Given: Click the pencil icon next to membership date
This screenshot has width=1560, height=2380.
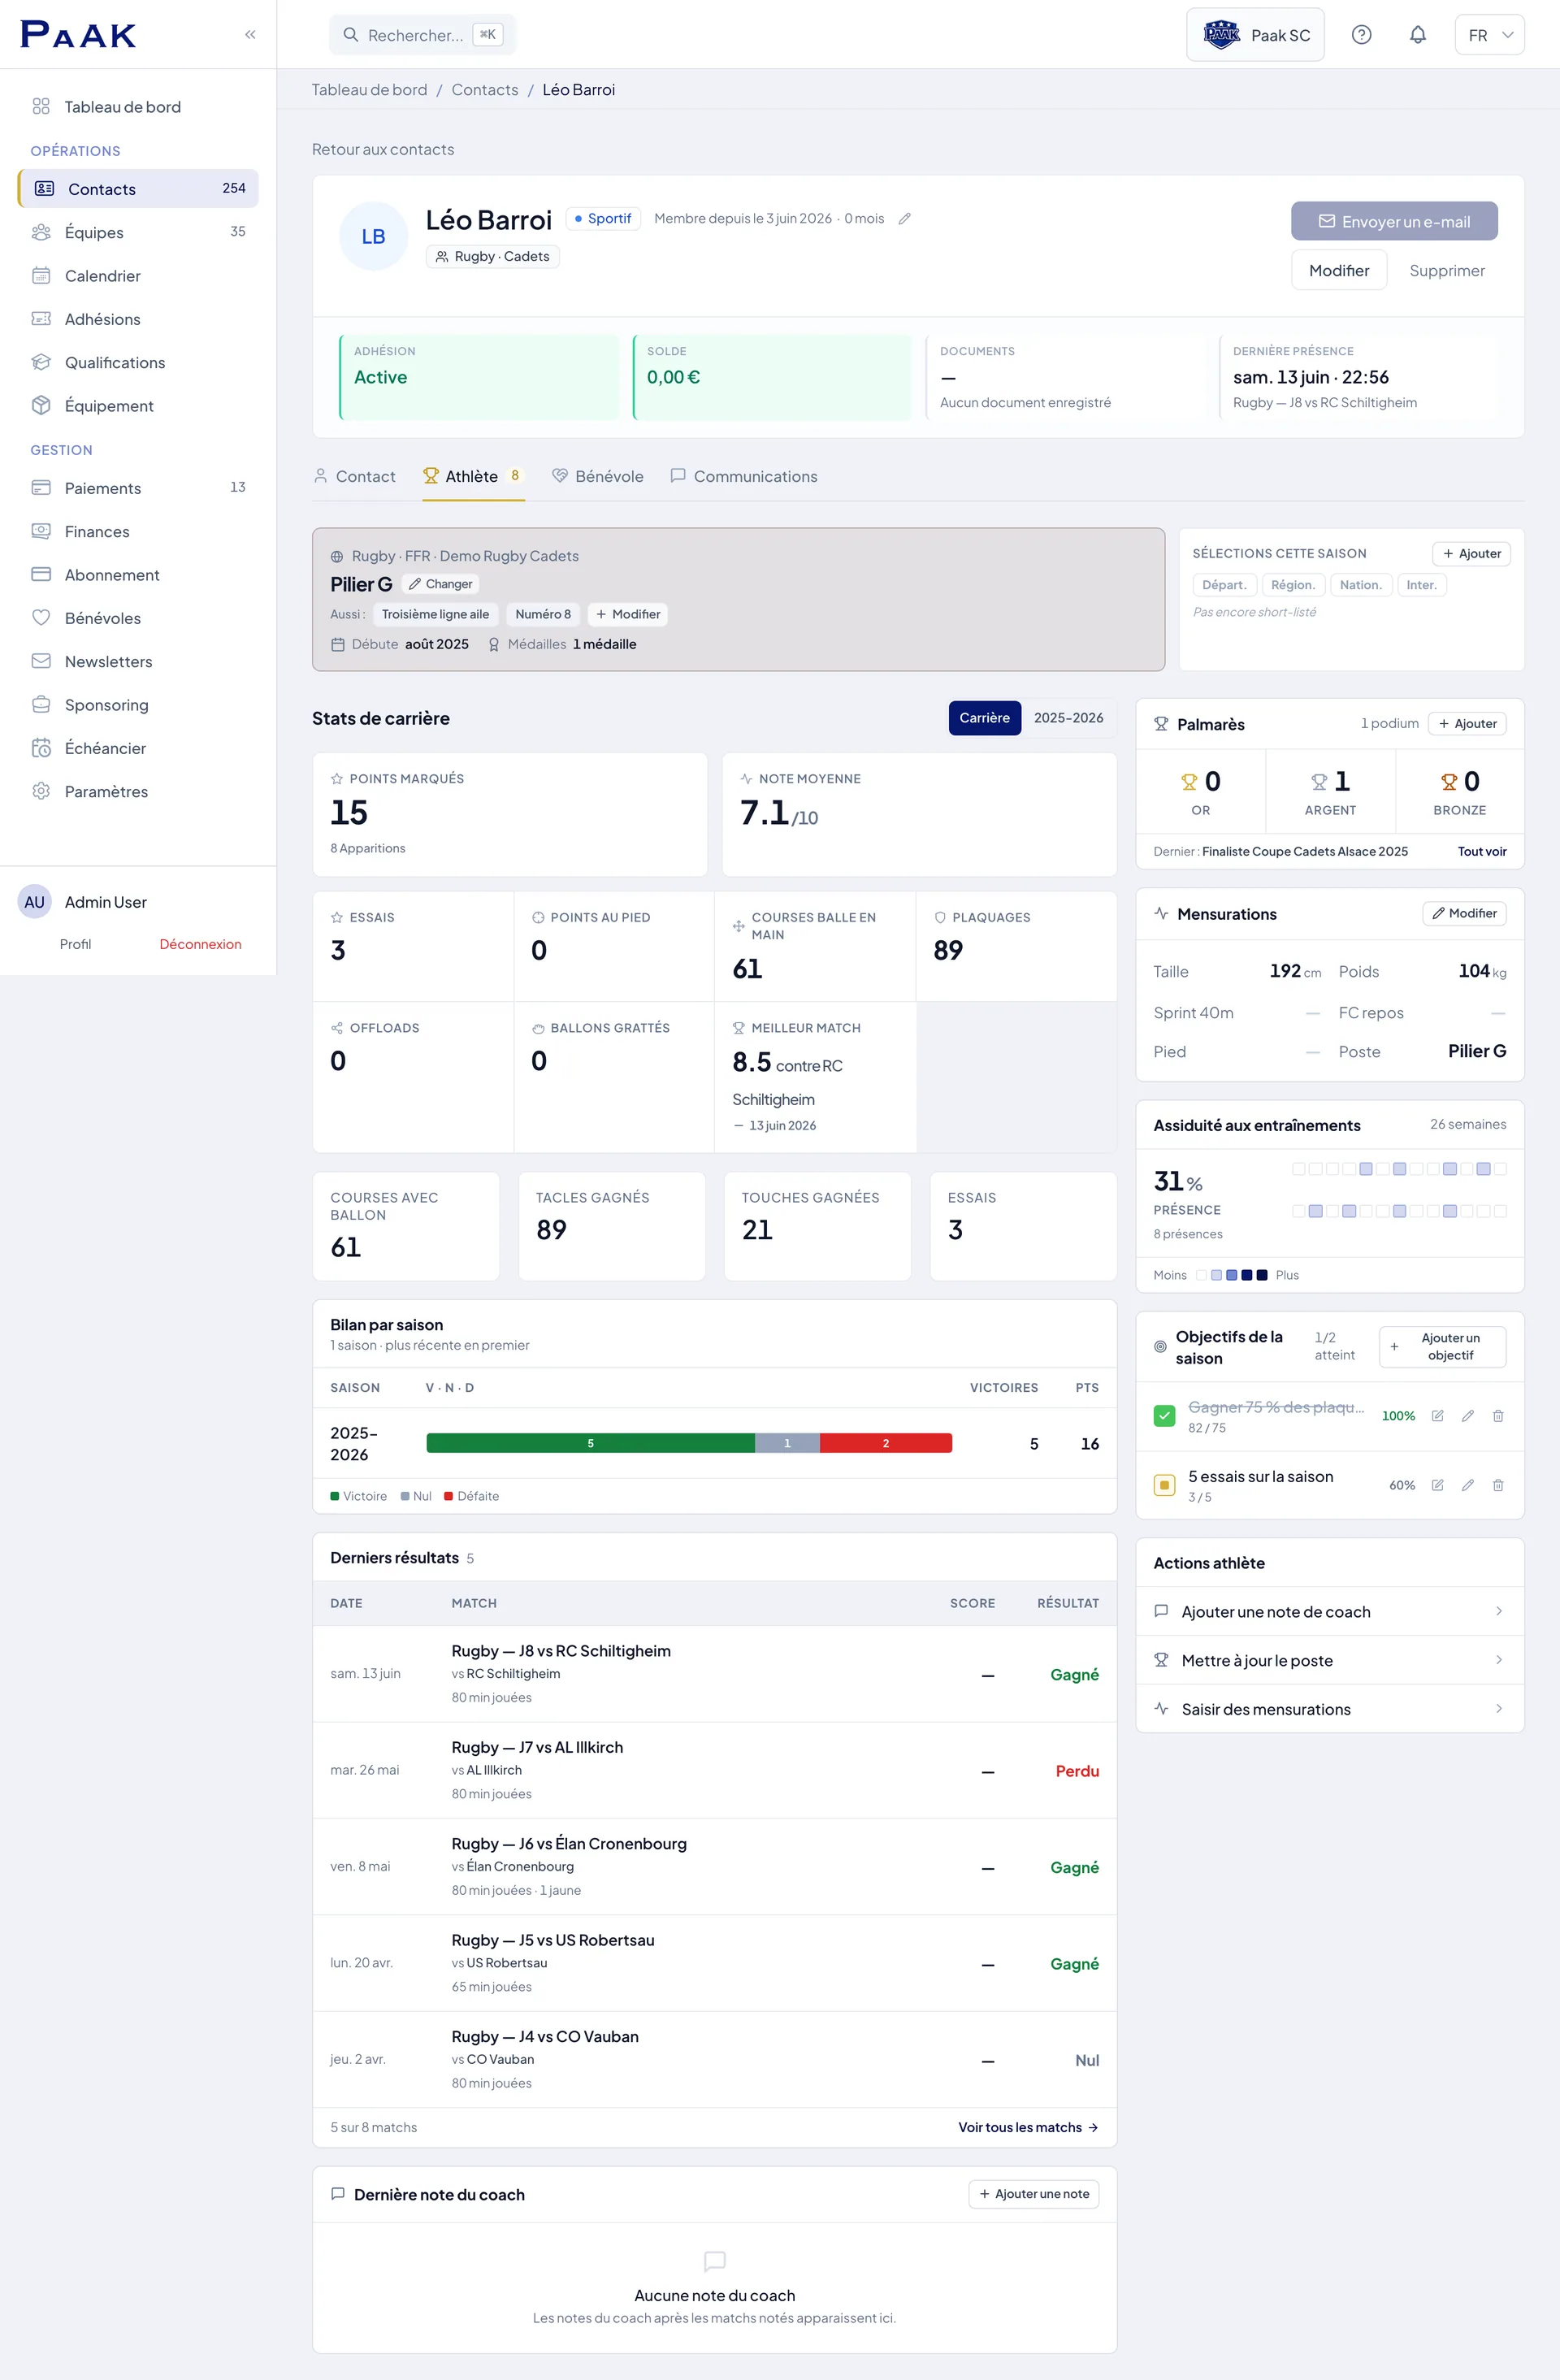Looking at the screenshot, I should [x=904, y=219].
